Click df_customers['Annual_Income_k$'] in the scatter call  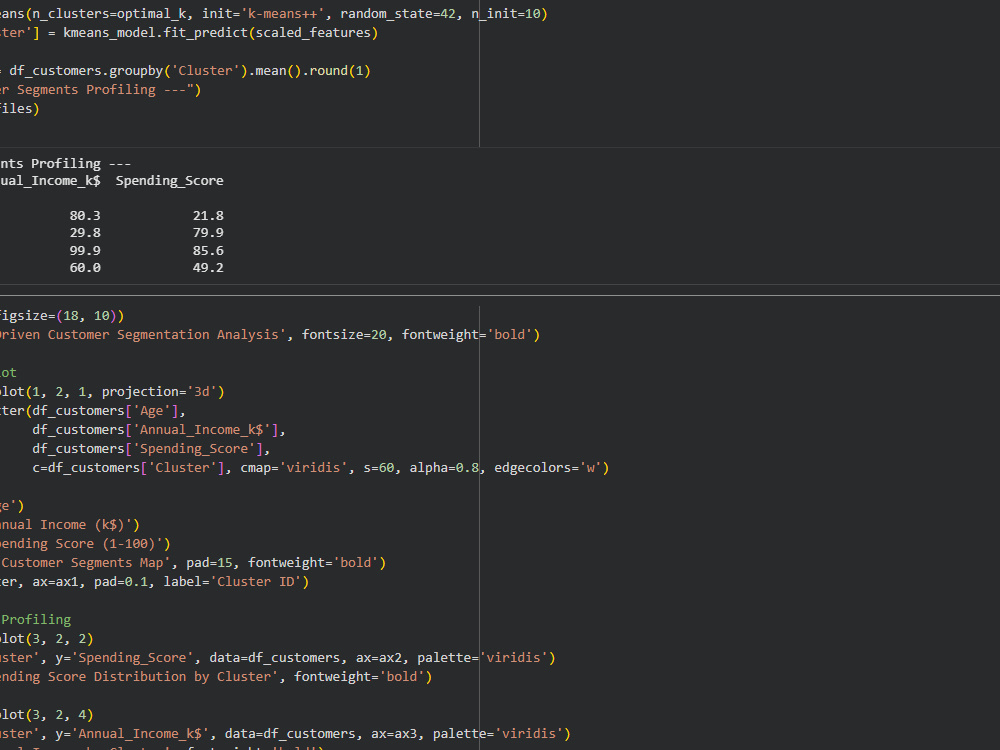pos(156,430)
